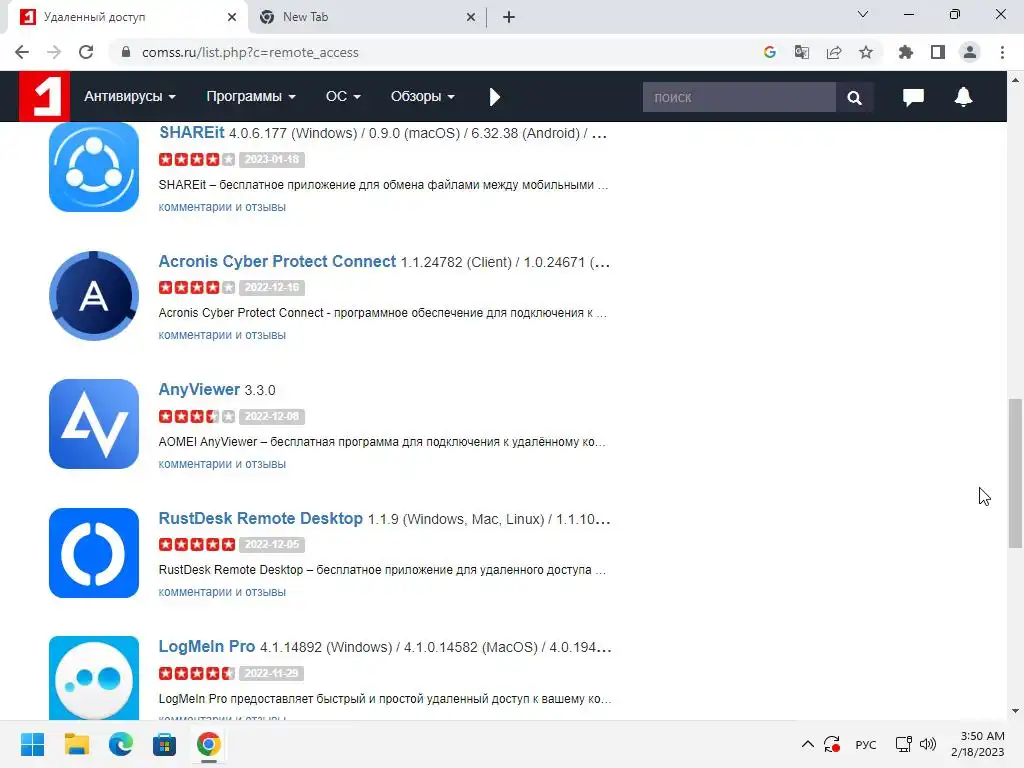
Task: Click the AnyViewer app icon
Action: click(x=94, y=424)
